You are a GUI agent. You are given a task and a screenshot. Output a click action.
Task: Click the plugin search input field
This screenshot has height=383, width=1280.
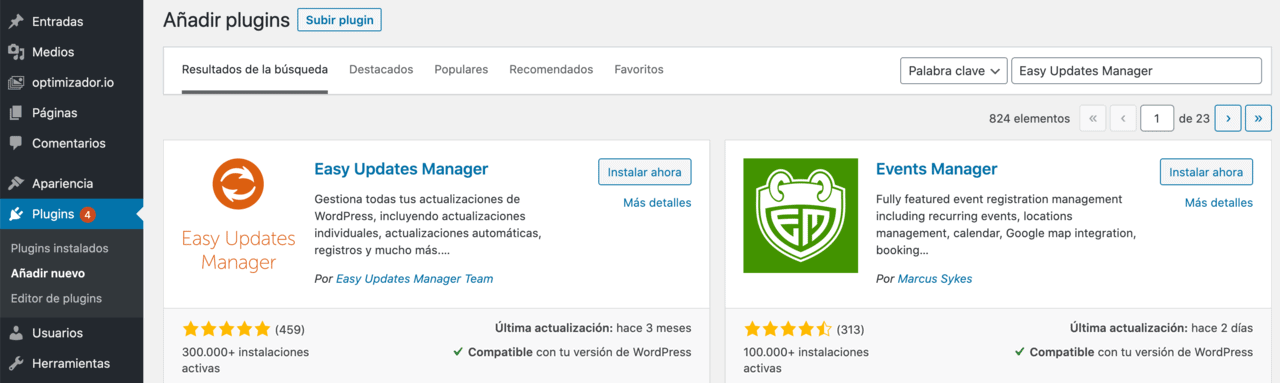click(1137, 71)
